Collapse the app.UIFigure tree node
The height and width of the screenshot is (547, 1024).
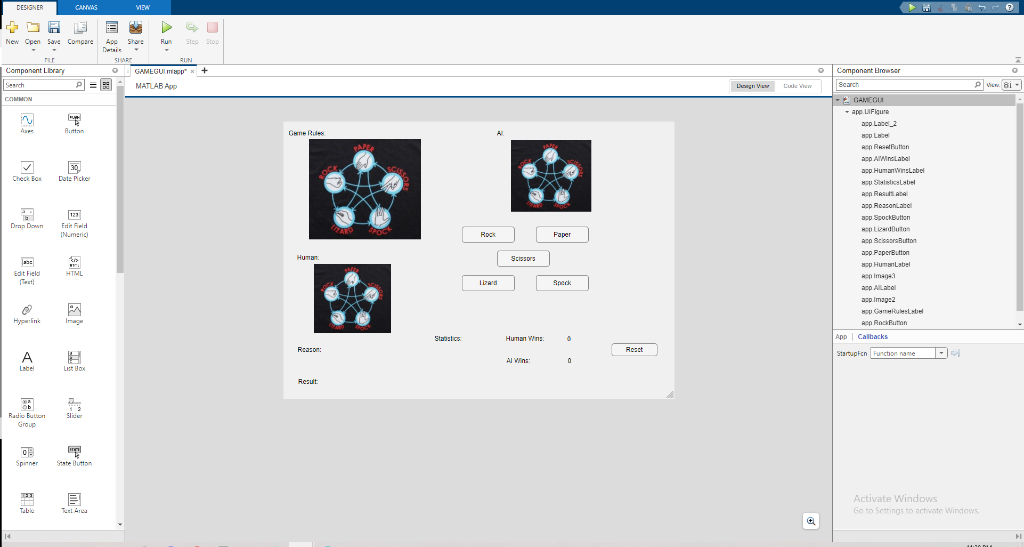[847, 112]
